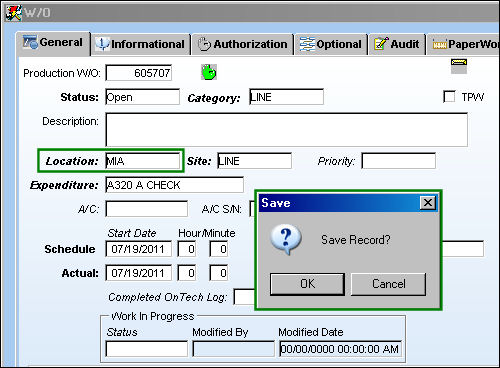This screenshot has width=500, height=368.
Task: Click the Save dialog title bar text
Action: pyautogui.click(x=276, y=203)
